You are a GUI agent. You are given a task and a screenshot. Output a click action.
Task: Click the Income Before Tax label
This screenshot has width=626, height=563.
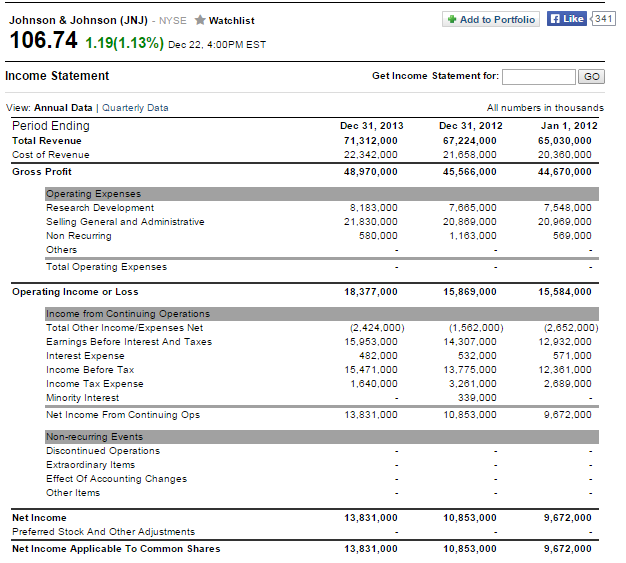[90, 370]
